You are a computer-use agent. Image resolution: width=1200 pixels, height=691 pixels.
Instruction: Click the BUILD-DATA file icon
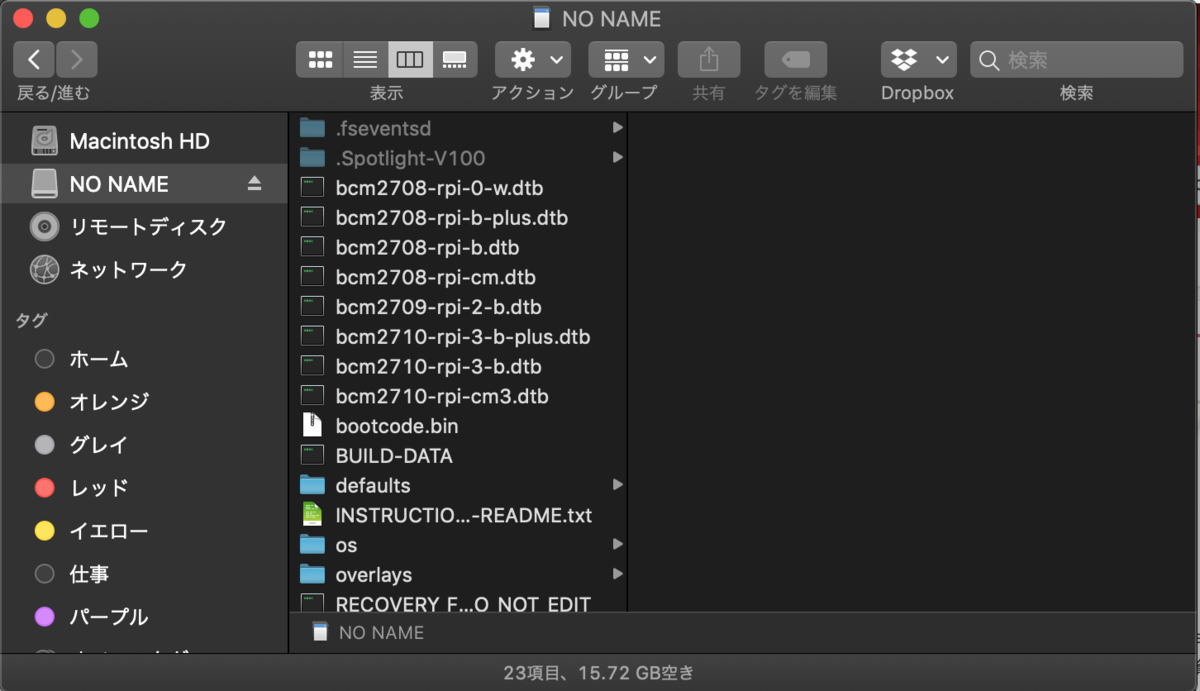pos(313,455)
